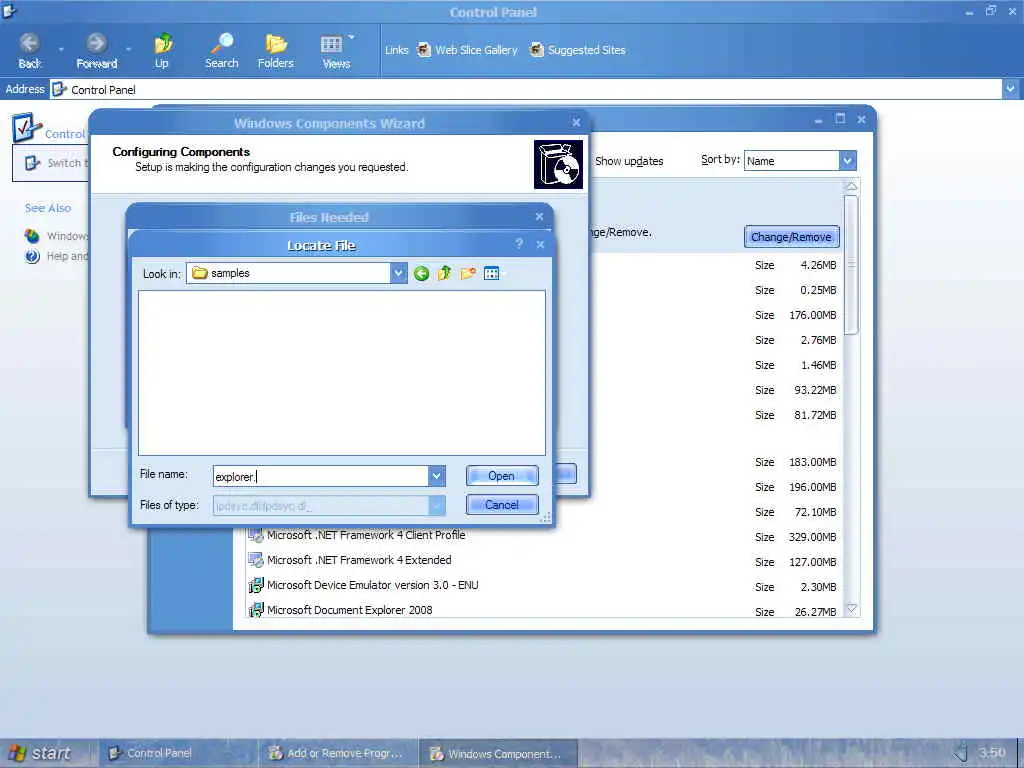This screenshot has width=1024, height=768.
Task: Select Microsoft .NET Framework 4 Extended
Action: click(359, 560)
